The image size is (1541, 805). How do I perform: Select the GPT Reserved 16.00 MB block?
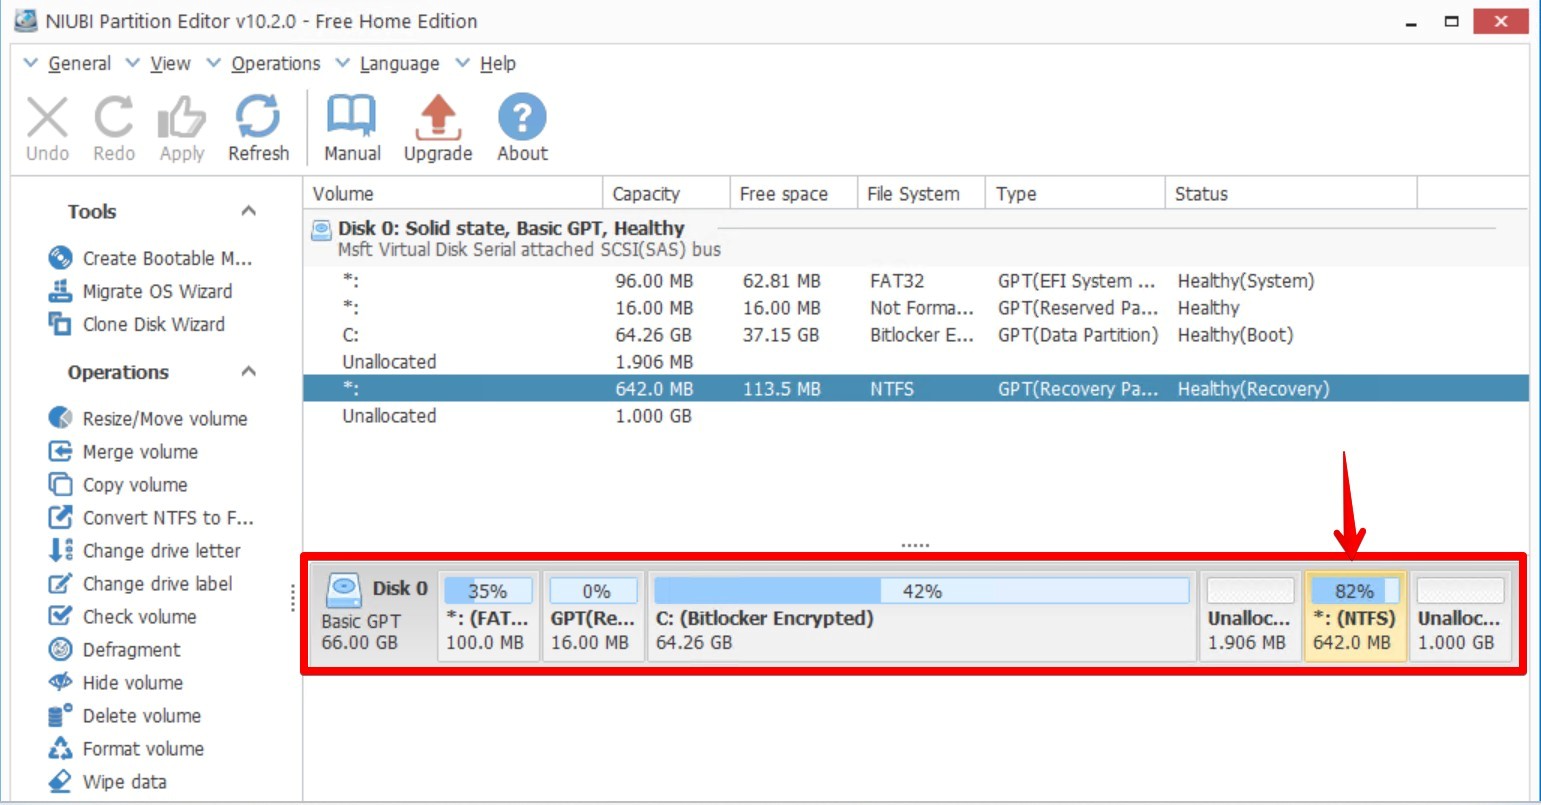coord(594,616)
